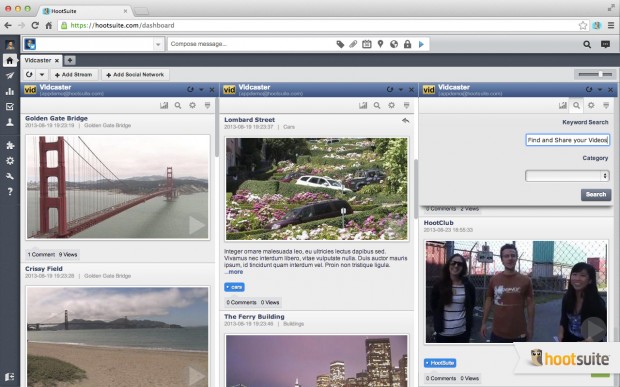Image resolution: width=620 pixels, height=387 pixels.
Task: Click the tag icon in compose bar
Action: click(x=340, y=44)
